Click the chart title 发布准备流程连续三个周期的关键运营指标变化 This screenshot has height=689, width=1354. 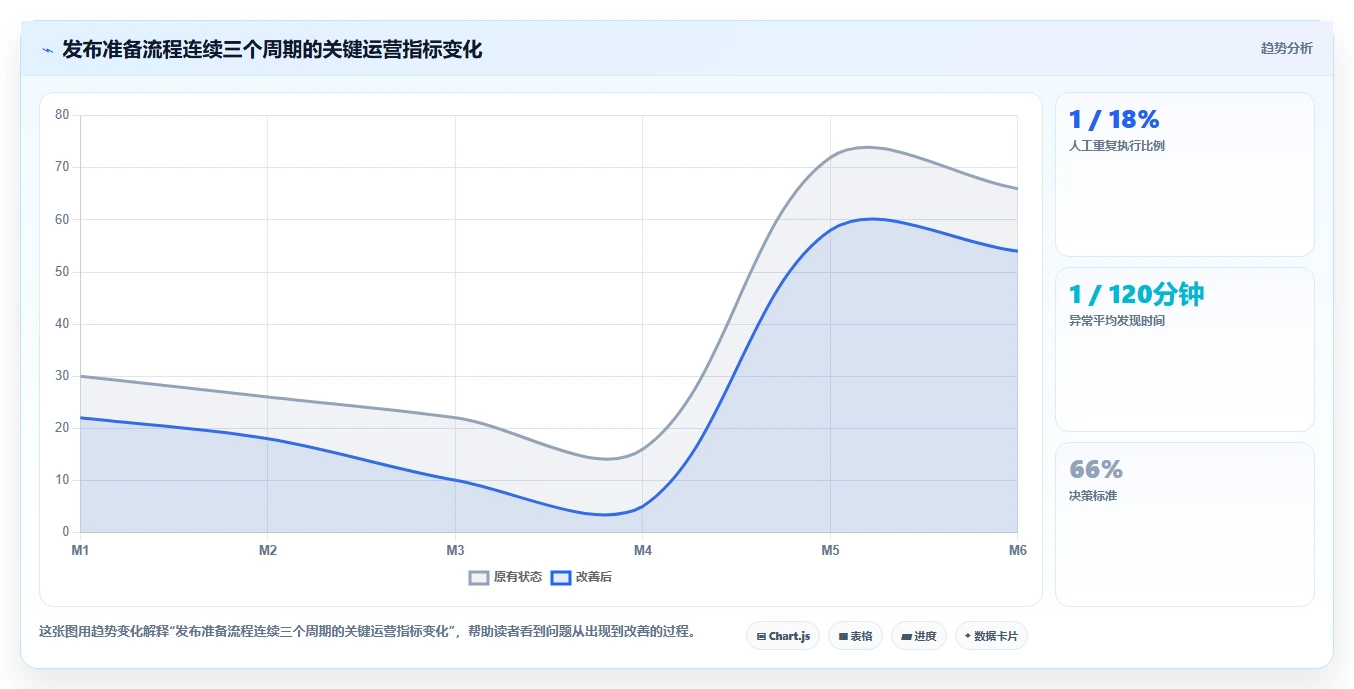pos(272,50)
